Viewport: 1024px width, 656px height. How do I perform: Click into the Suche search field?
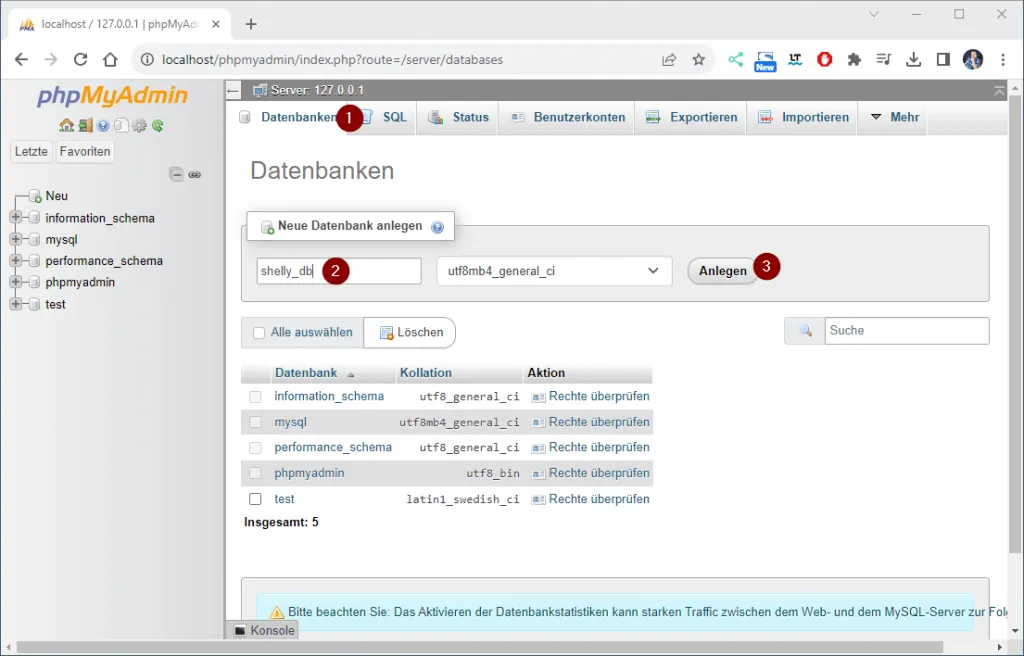[x=905, y=331]
